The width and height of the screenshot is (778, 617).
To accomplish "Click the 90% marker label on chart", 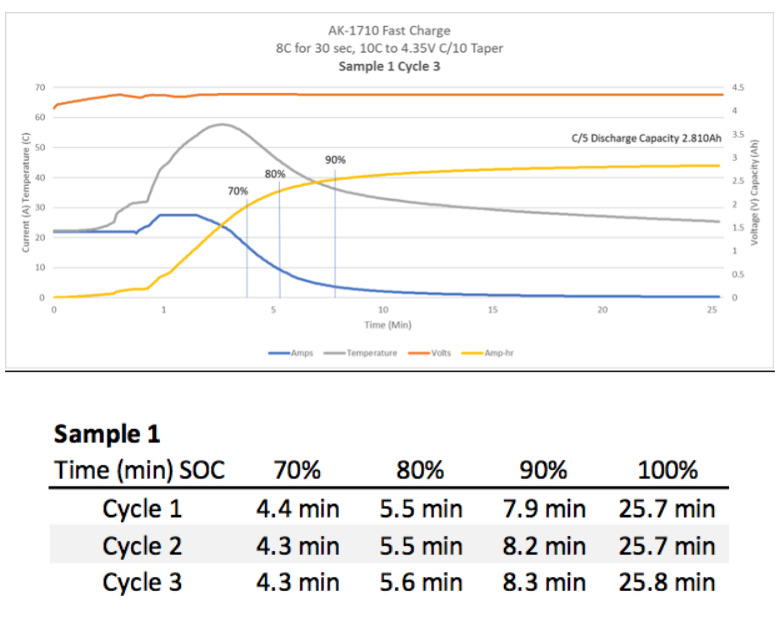I will [x=335, y=160].
